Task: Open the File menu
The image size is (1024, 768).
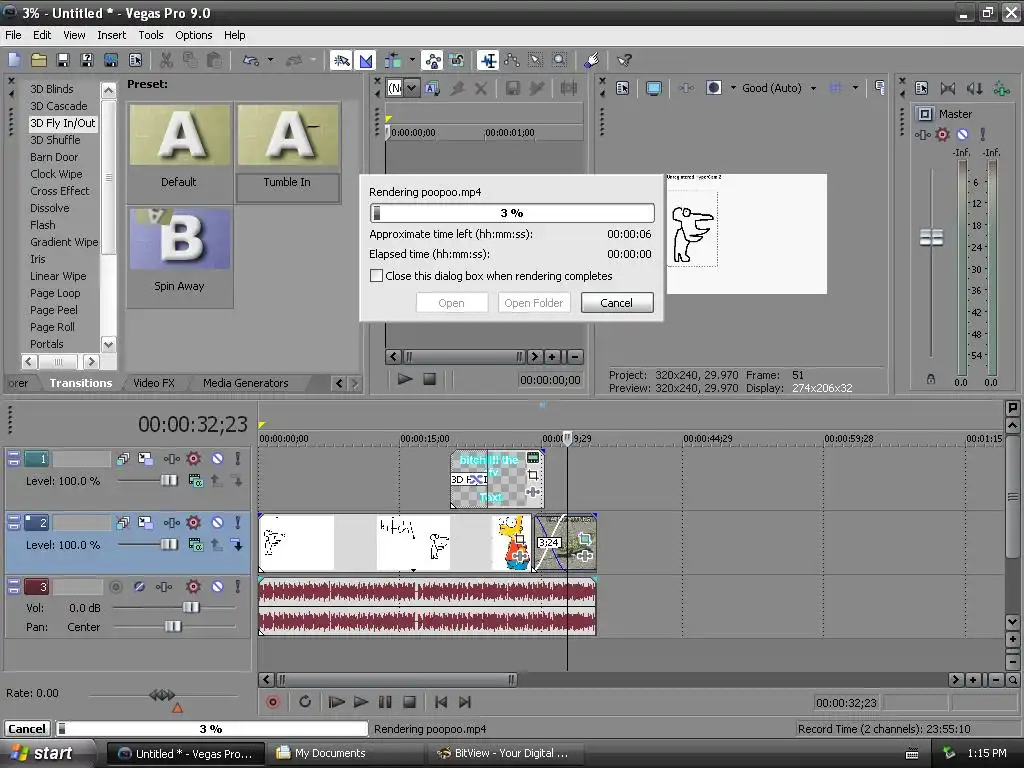Action: point(13,35)
